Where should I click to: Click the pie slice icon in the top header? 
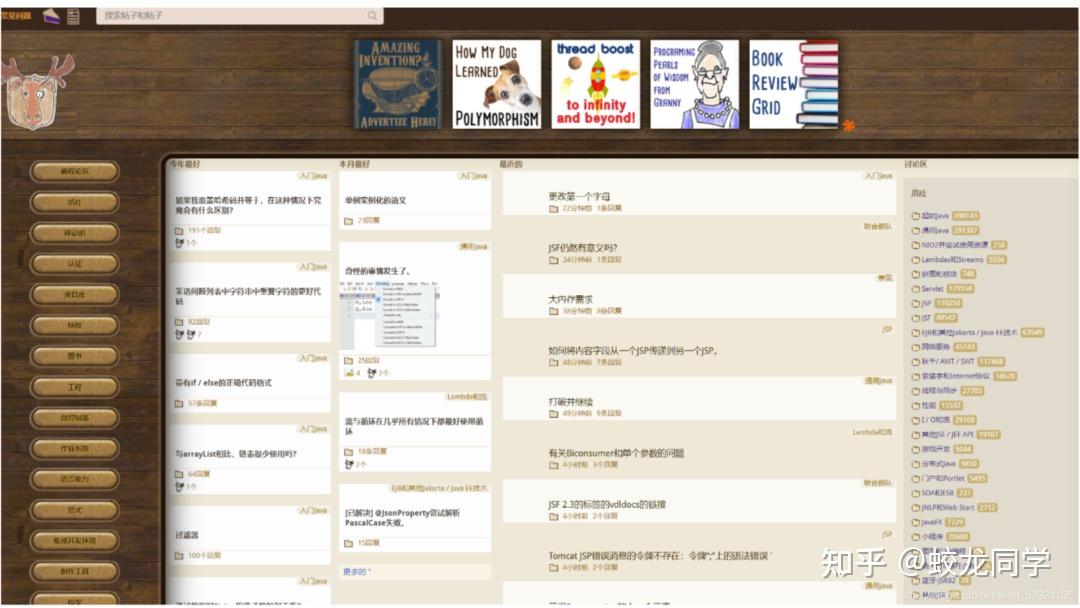[52, 14]
